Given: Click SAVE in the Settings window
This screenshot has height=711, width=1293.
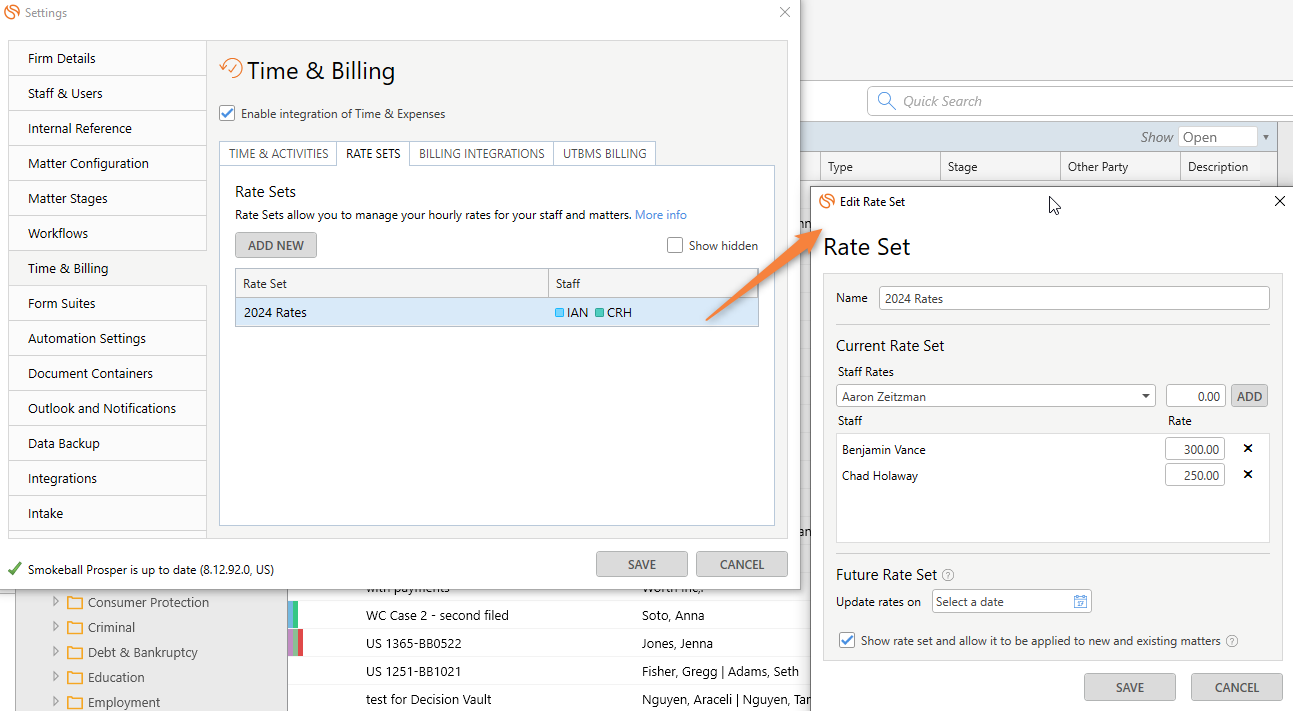Looking at the screenshot, I should coord(642,564).
